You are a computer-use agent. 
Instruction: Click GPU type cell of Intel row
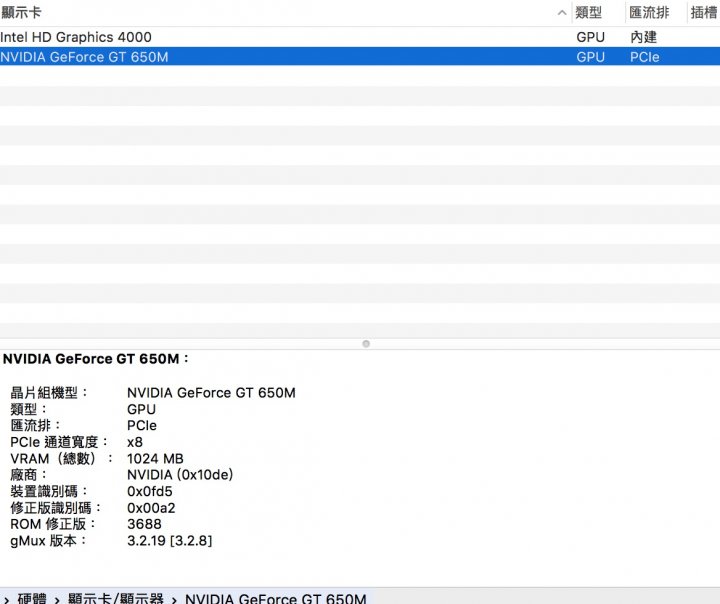[x=591, y=37]
